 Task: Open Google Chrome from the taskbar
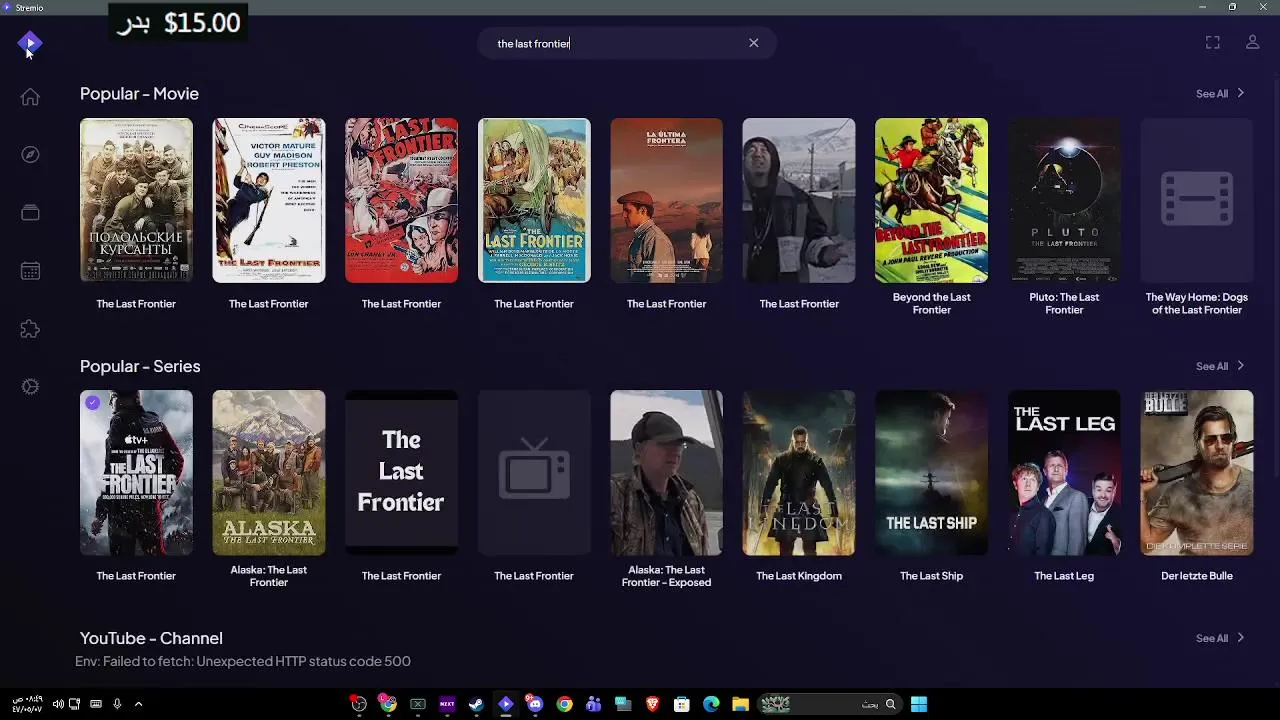[565, 704]
